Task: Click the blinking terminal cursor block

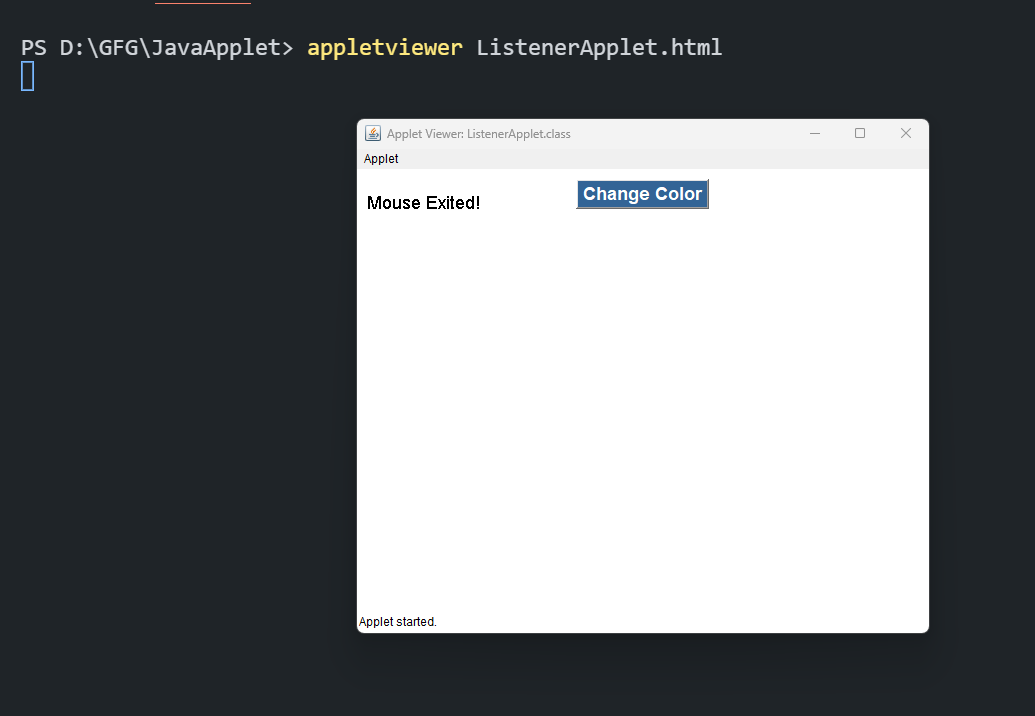Action: 28,76
